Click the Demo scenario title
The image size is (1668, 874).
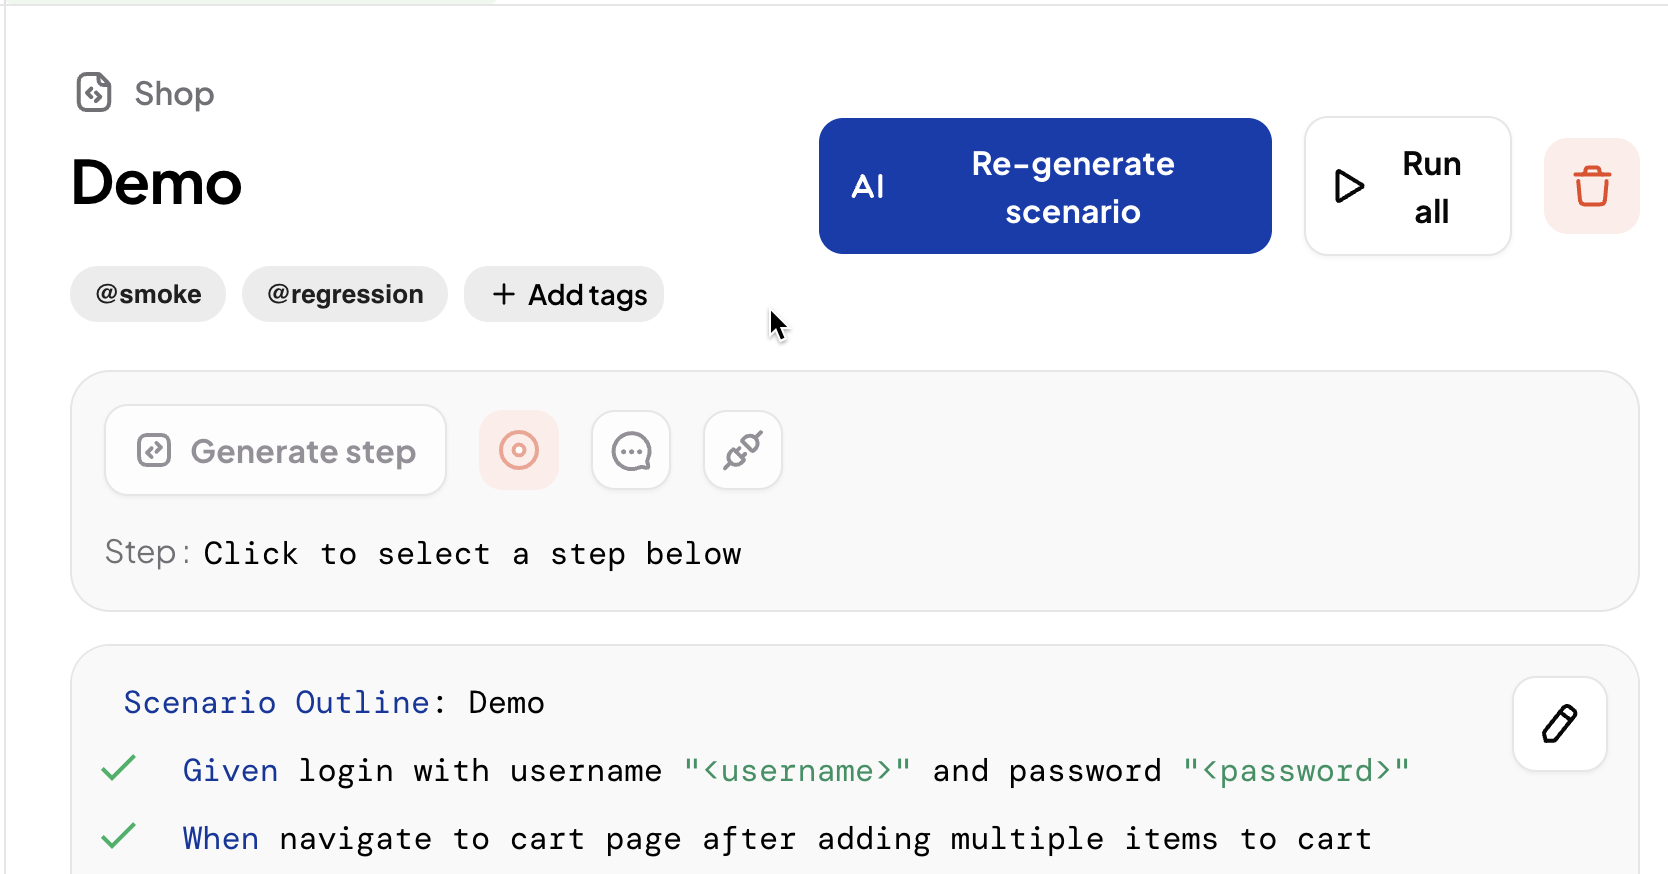click(157, 184)
